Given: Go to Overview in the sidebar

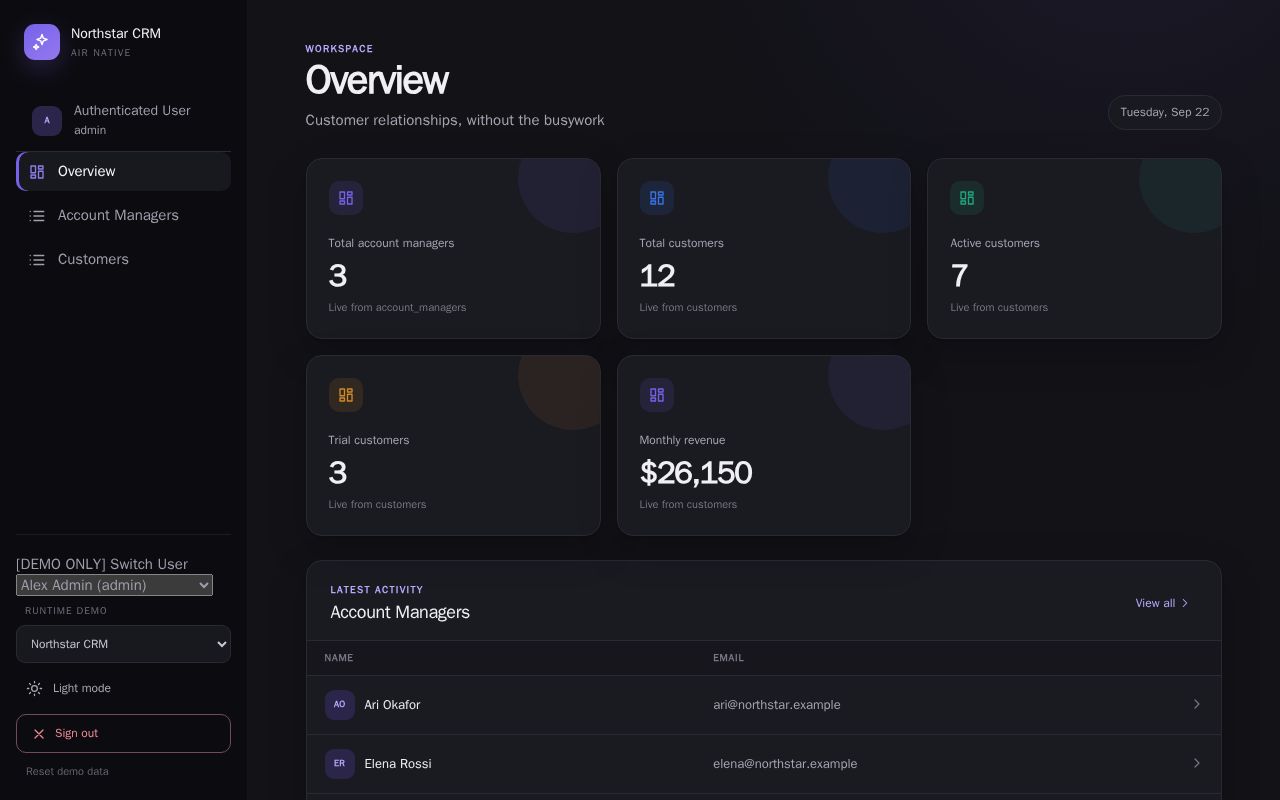Looking at the screenshot, I should point(124,172).
